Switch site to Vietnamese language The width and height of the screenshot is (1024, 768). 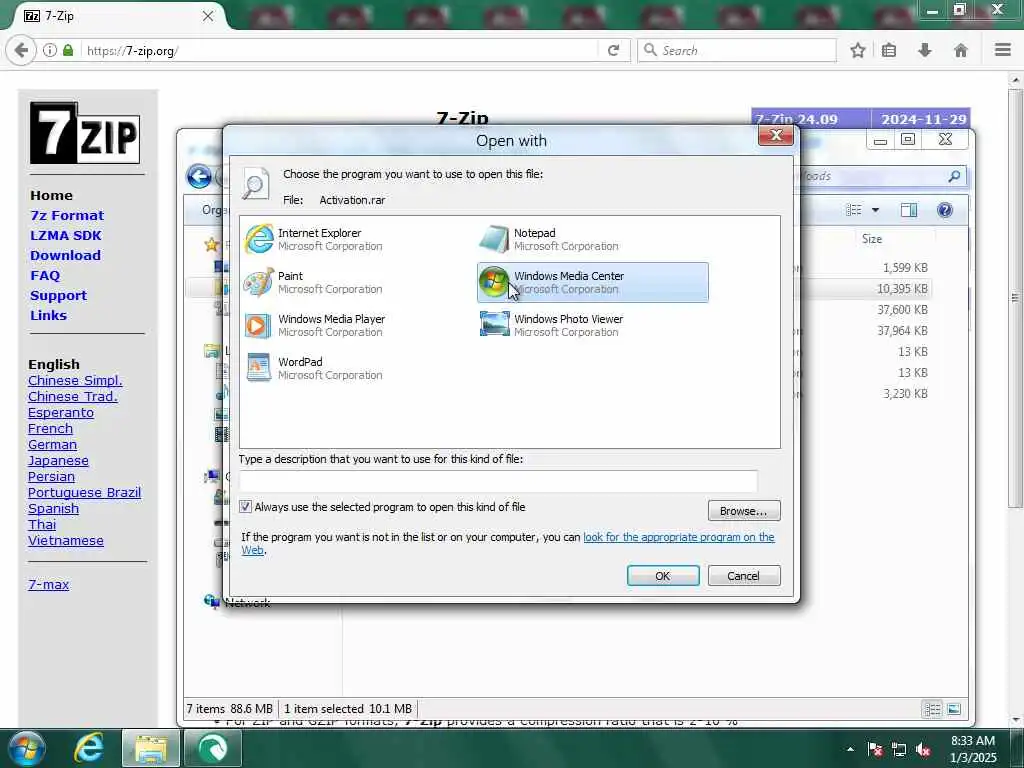(66, 541)
